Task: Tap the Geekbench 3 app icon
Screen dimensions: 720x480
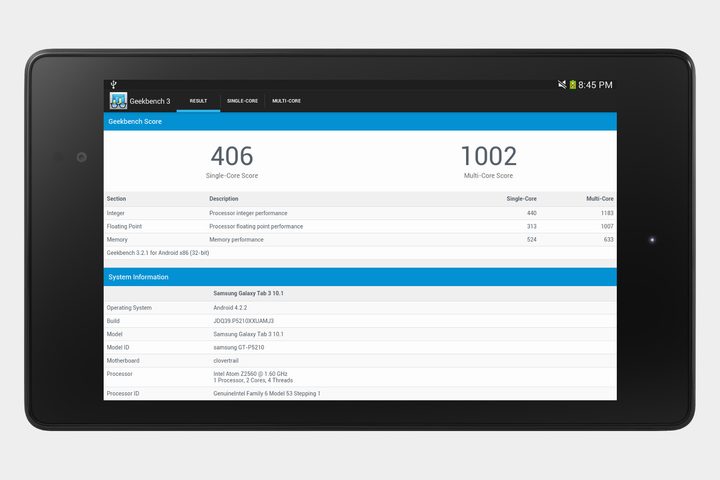Action: pos(118,101)
